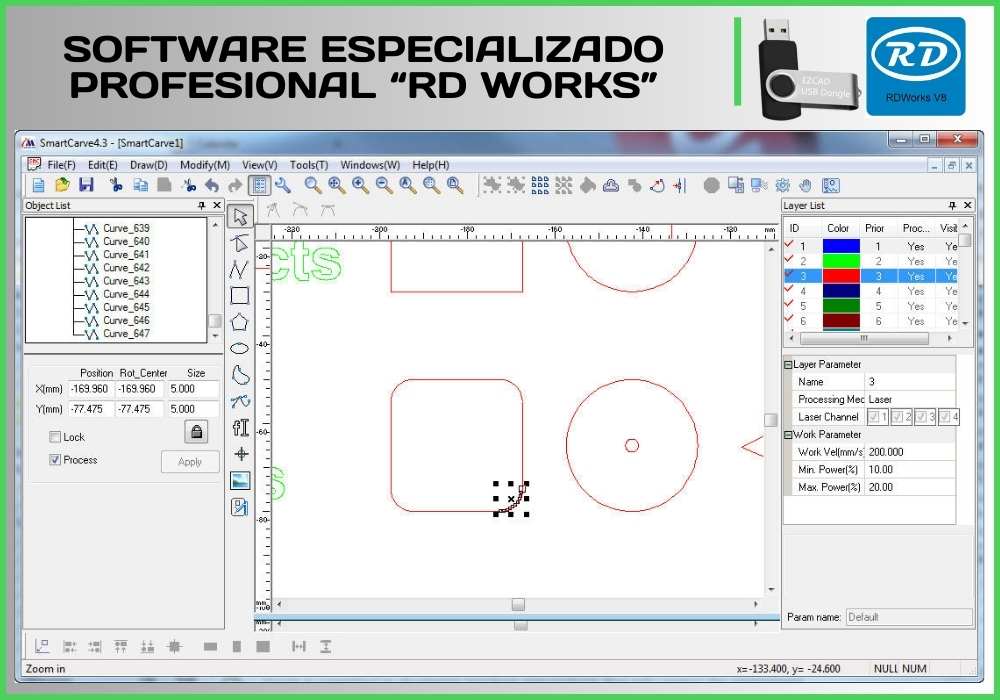Screen dimensions: 1000x700
Task: Click the Redo arrow icon
Action: pos(235,186)
